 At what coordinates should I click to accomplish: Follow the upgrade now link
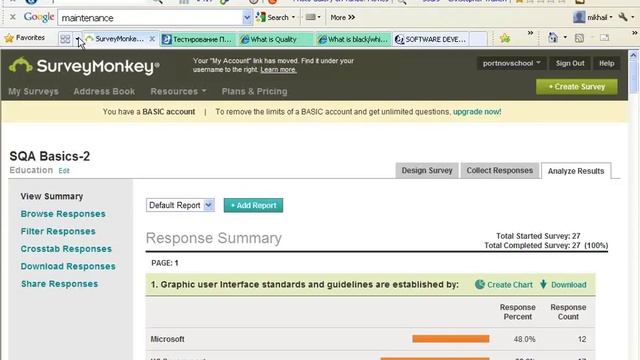click(477, 112)
